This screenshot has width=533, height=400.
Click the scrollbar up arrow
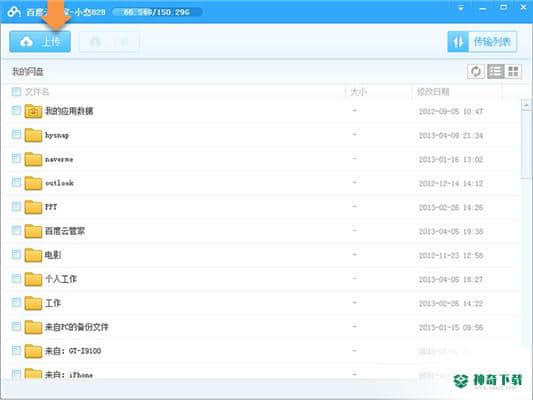[x=526, y=105]
